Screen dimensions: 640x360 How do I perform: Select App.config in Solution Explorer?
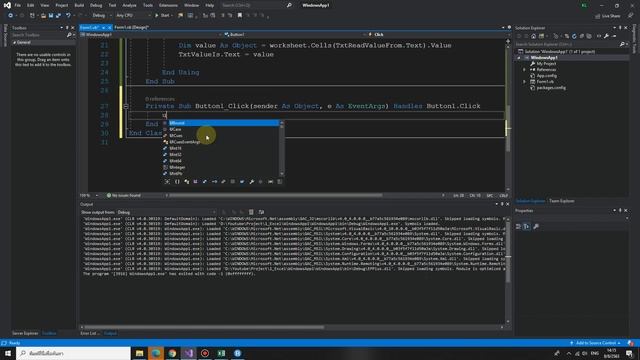546,76
